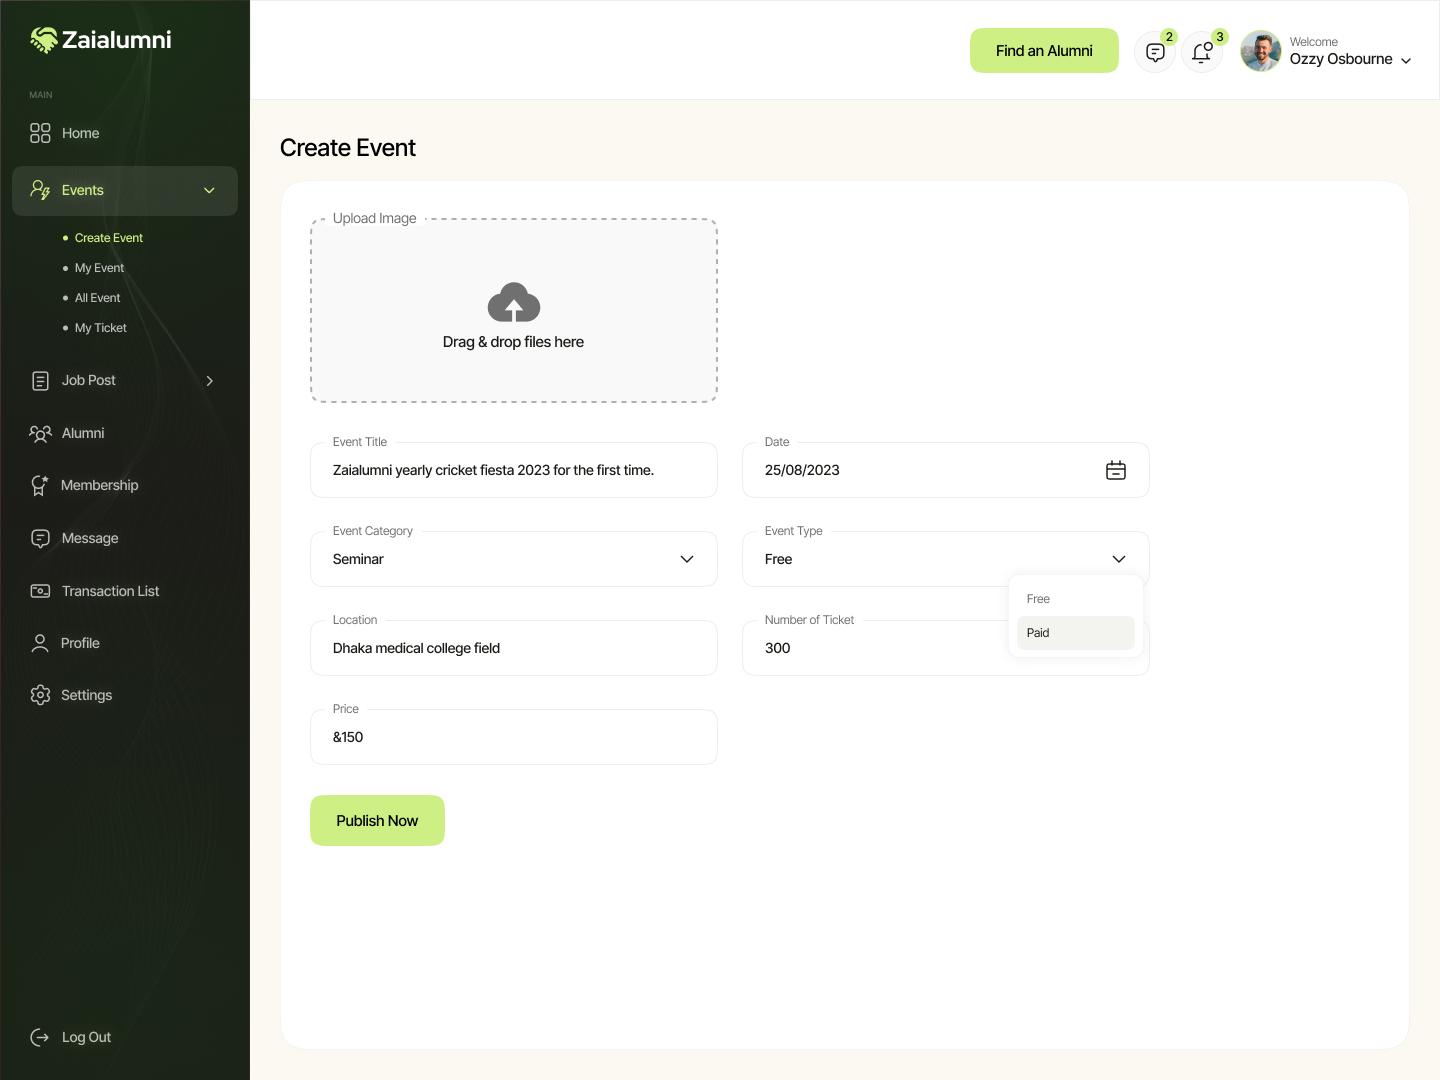1440x1080 pixels.
Task: Expand the Job Post section chevron
Action: point(210,381)
